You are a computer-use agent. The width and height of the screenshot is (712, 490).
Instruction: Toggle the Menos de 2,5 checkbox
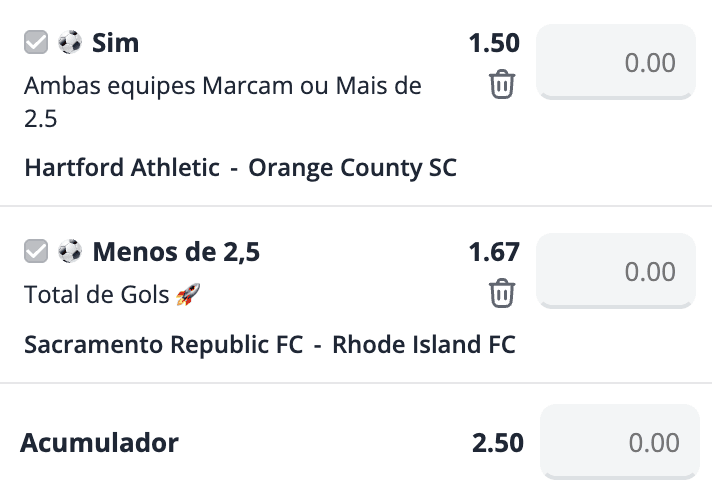click(36, 251)
